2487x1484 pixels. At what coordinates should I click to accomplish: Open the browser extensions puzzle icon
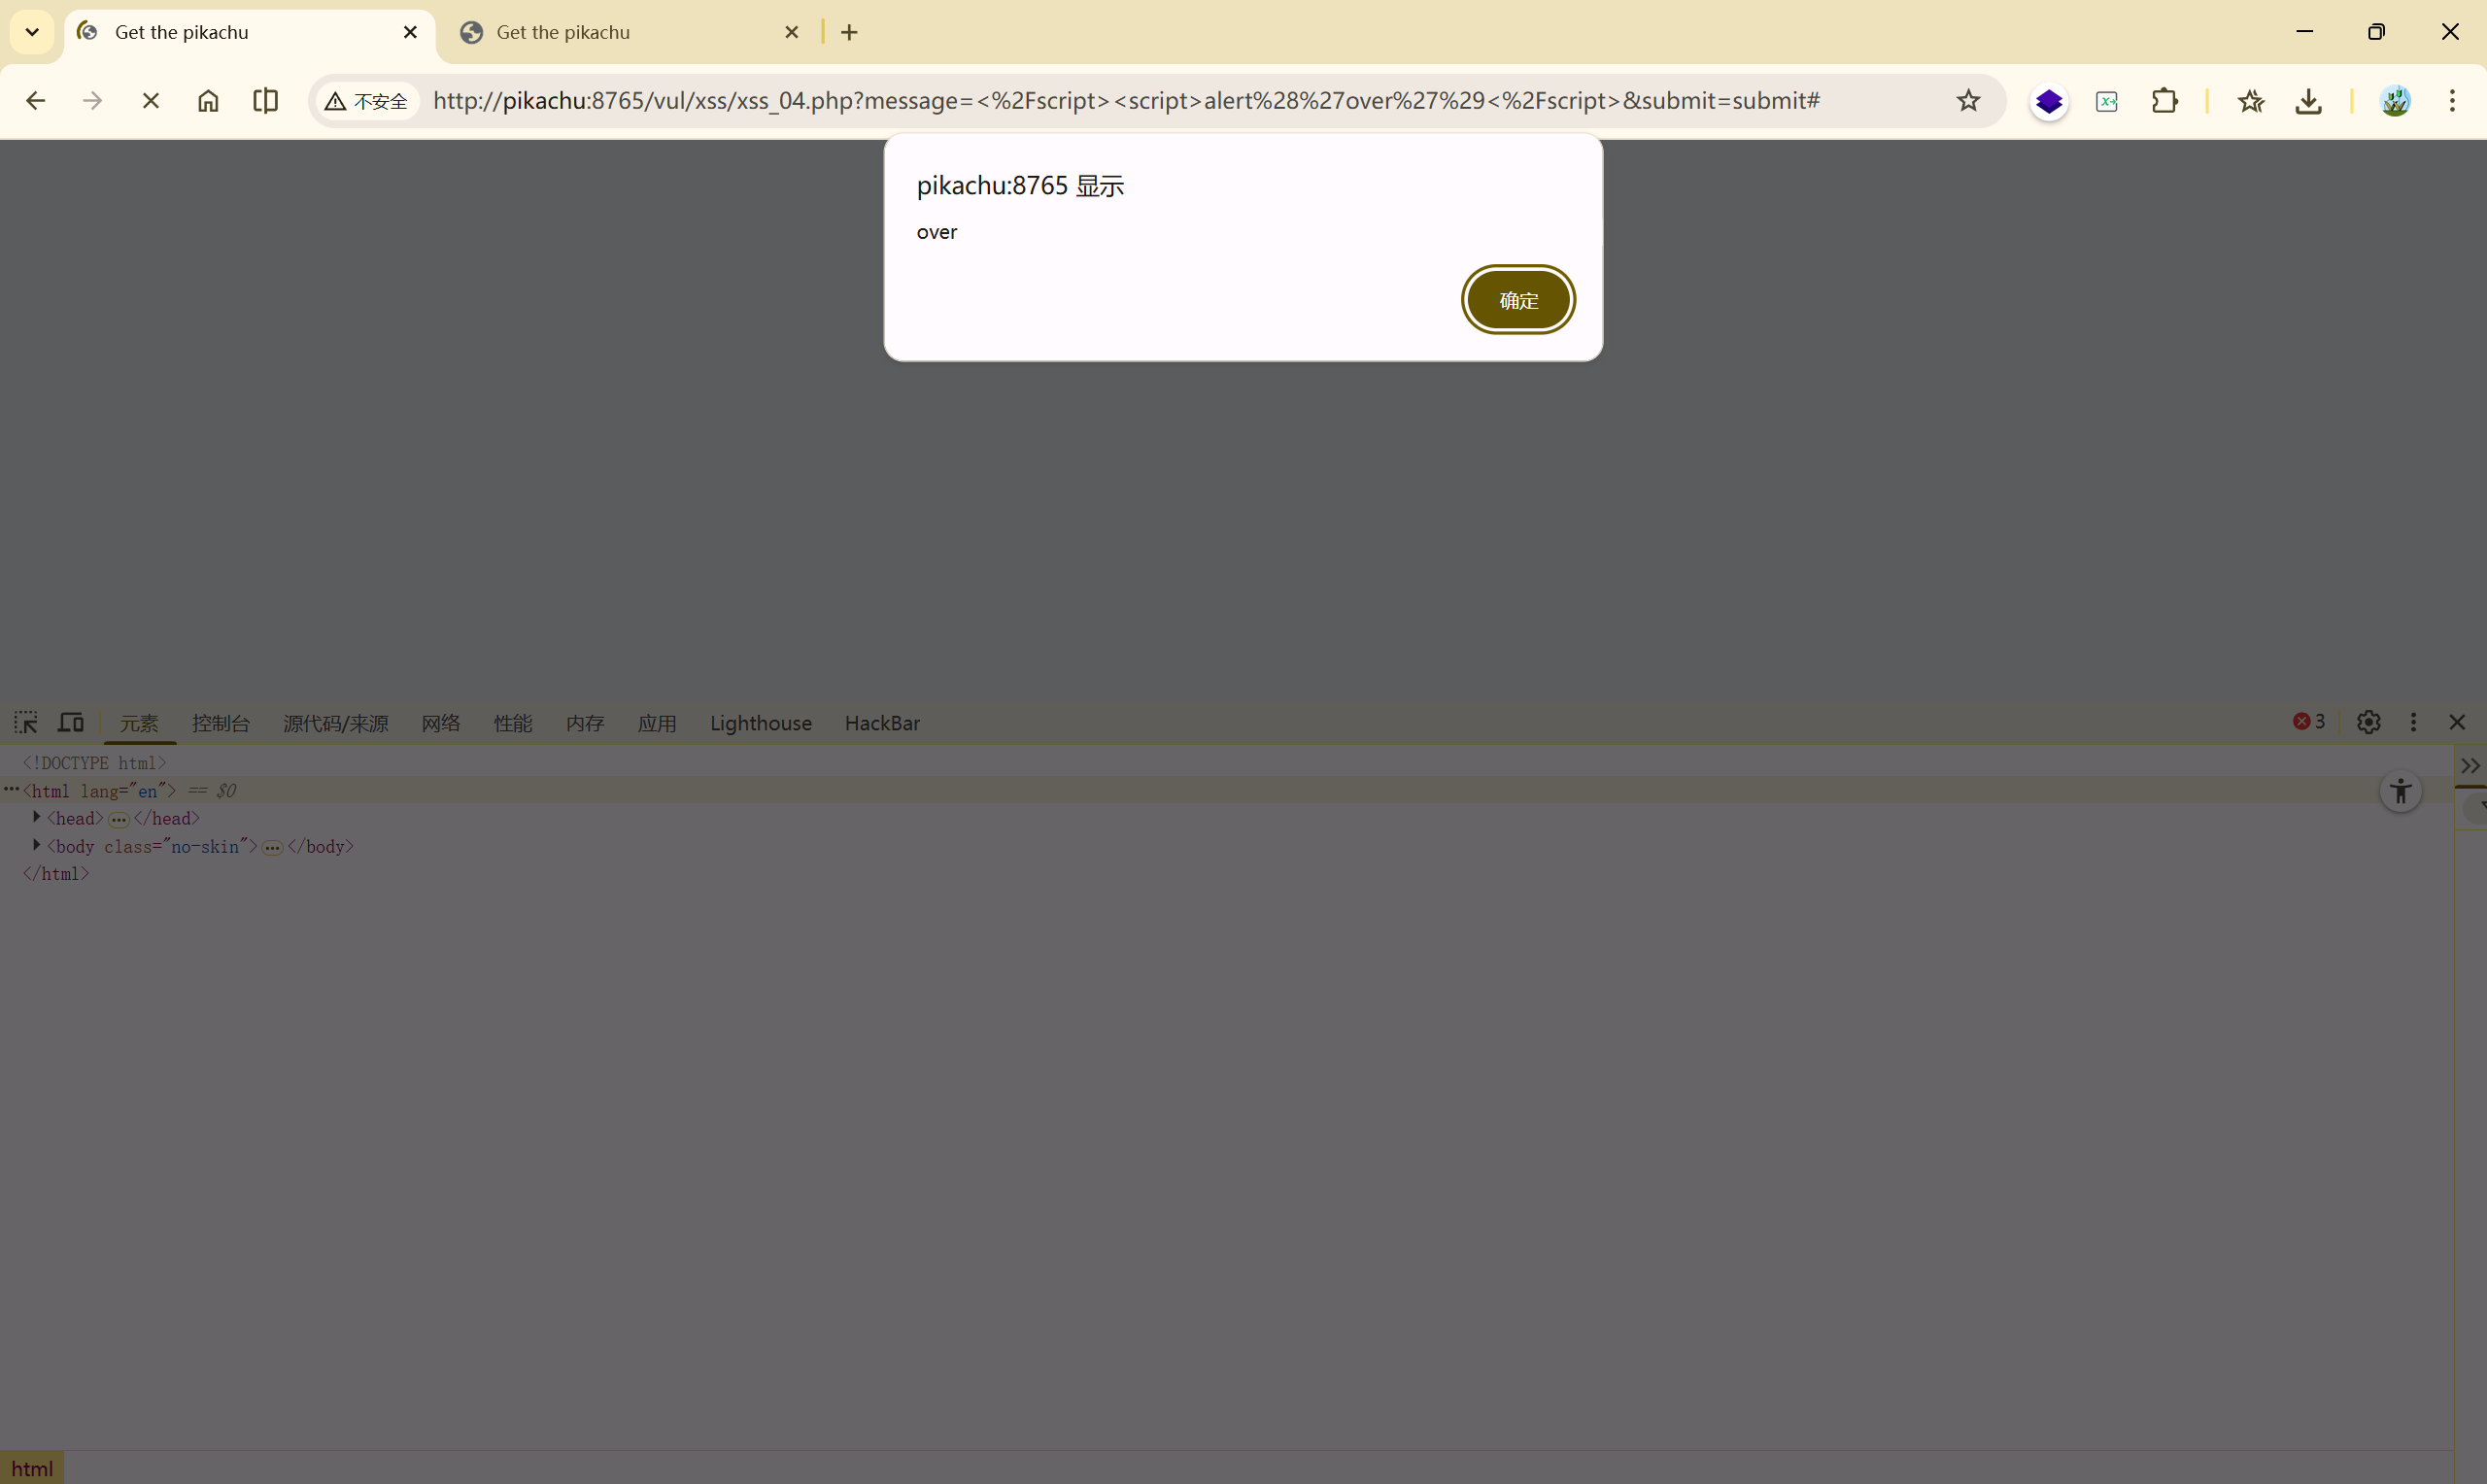pyautogui.click(x=2164, y=101)
